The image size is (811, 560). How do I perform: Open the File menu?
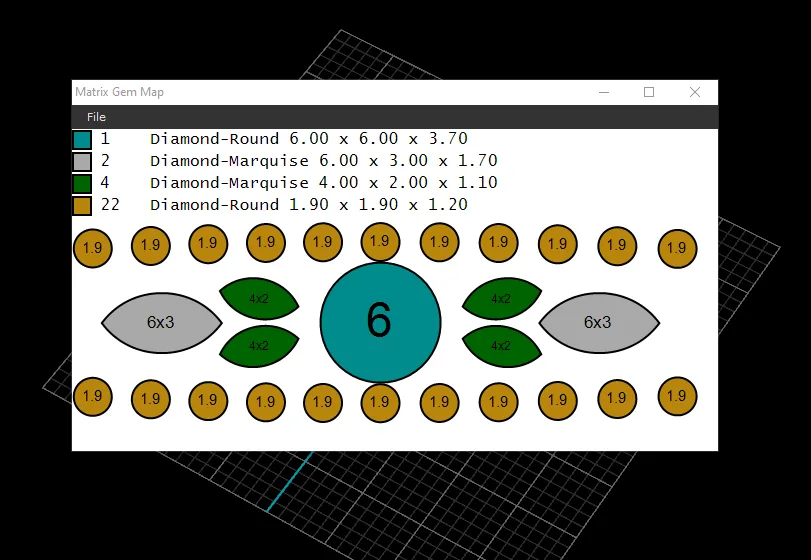click(x=96, y=117)
